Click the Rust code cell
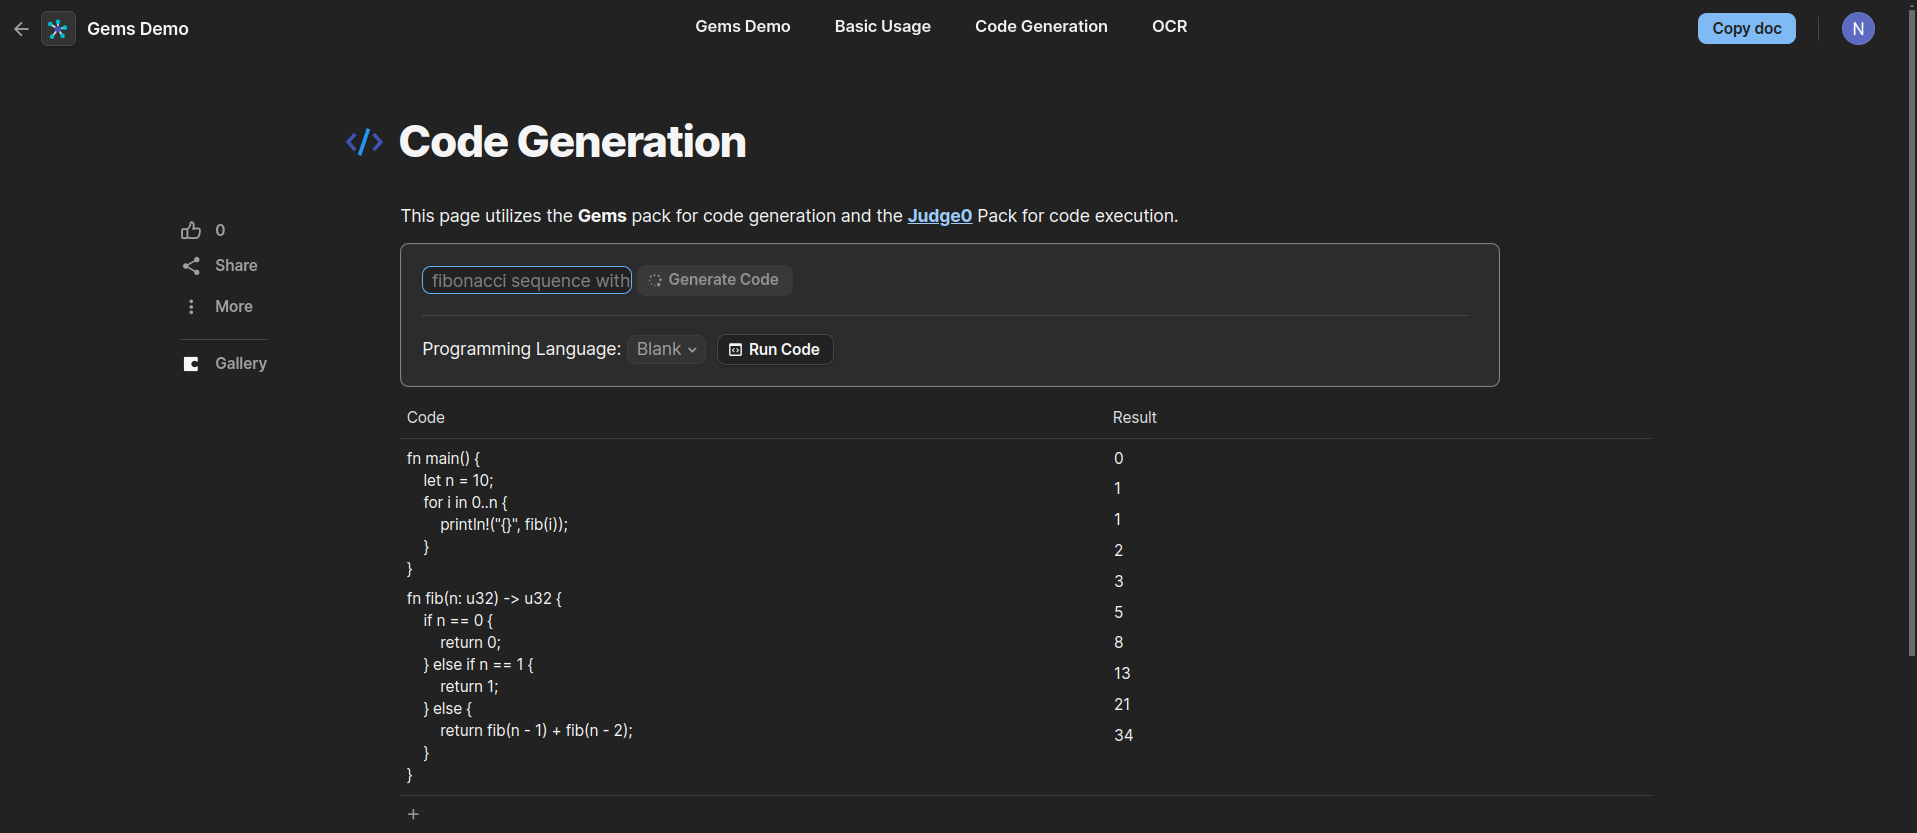Screen dimensions: 1917x833 point(753,617)
